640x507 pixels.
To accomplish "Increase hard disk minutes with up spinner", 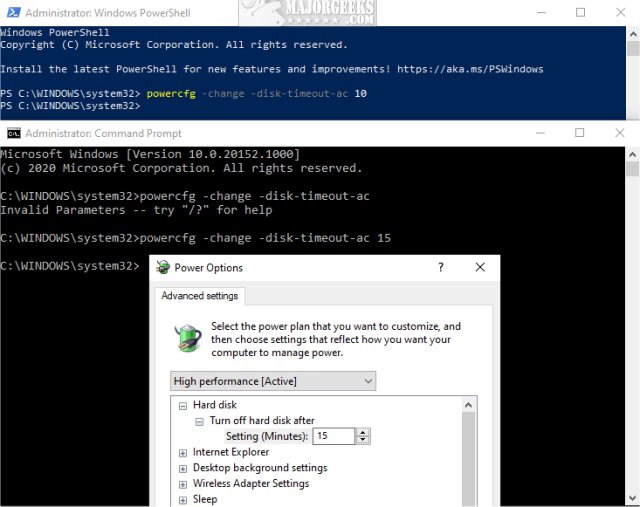I will point(362,432).
